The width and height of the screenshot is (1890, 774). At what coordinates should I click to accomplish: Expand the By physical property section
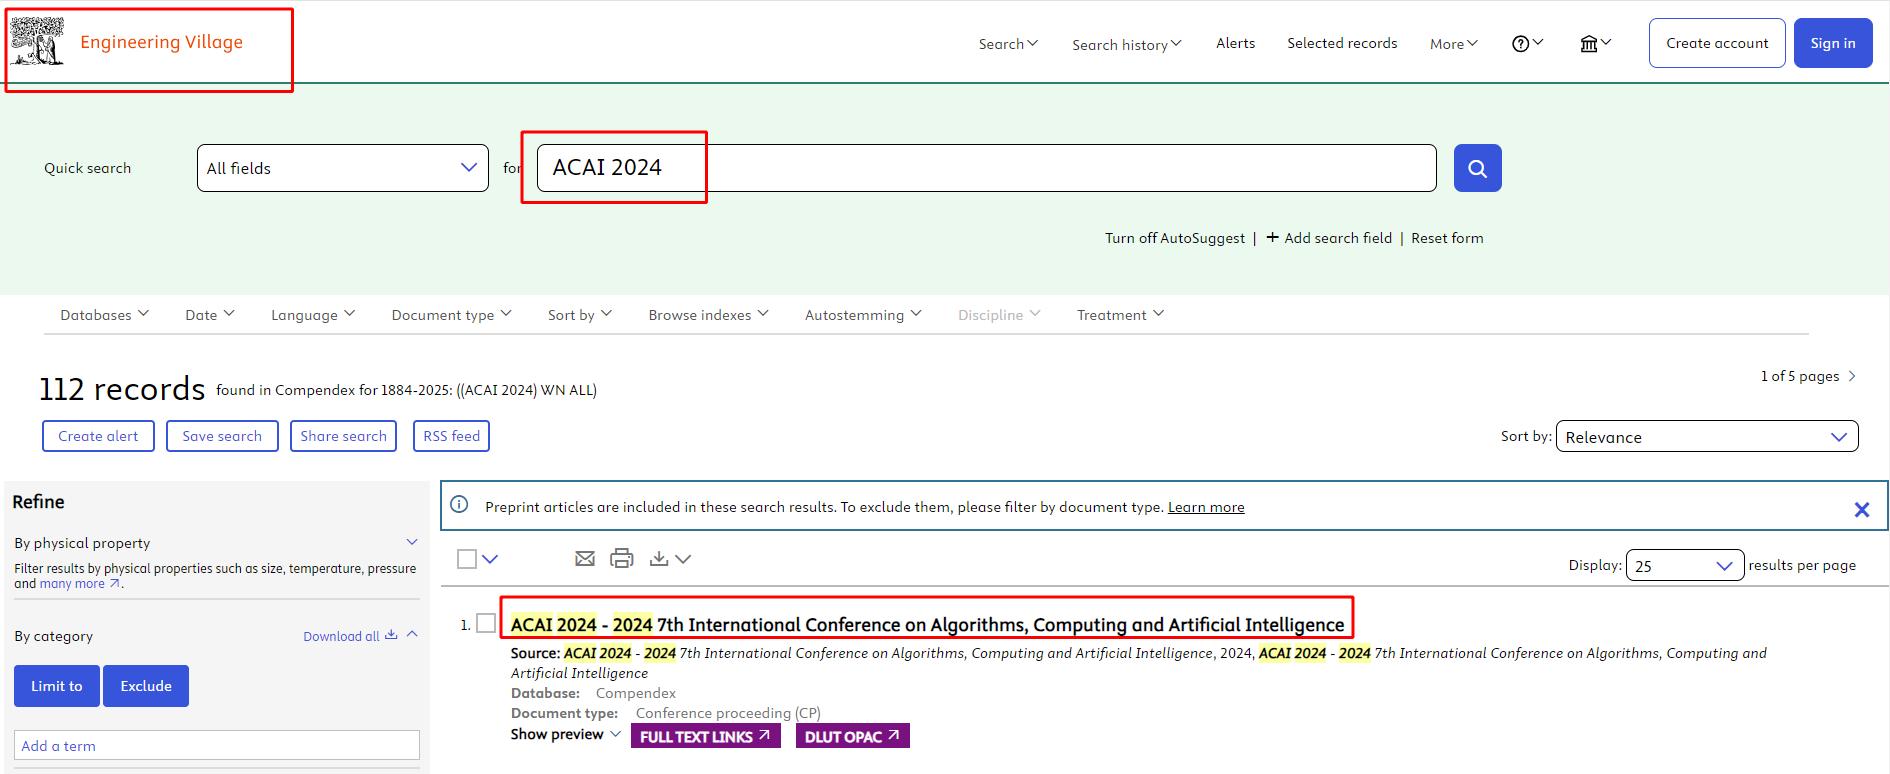click(x=412, y=542)
